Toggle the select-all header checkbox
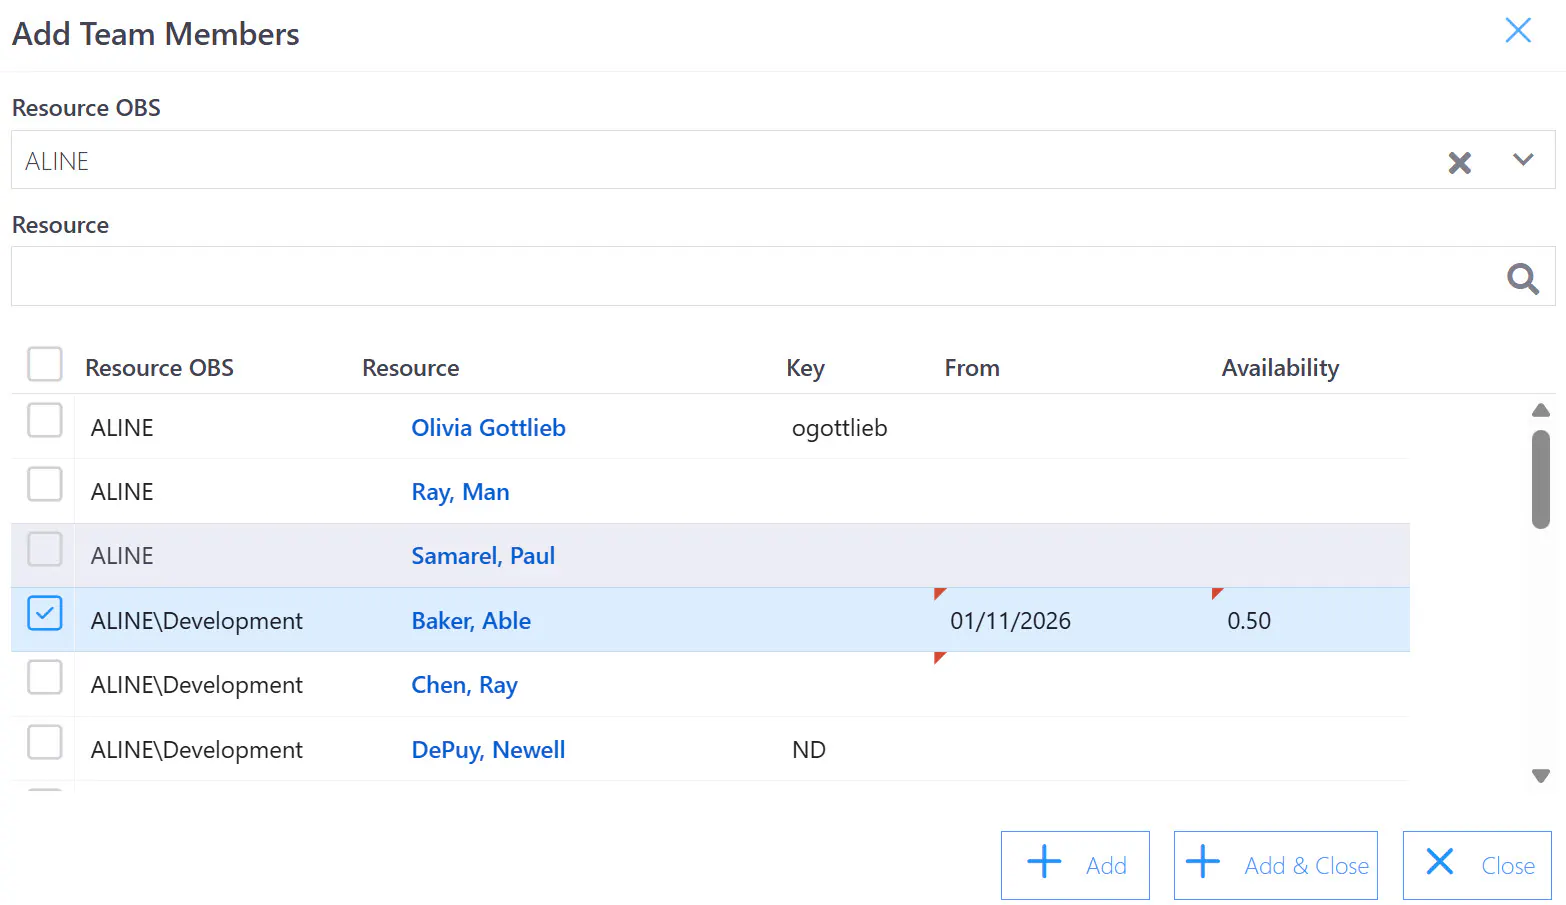 point(45,364)
